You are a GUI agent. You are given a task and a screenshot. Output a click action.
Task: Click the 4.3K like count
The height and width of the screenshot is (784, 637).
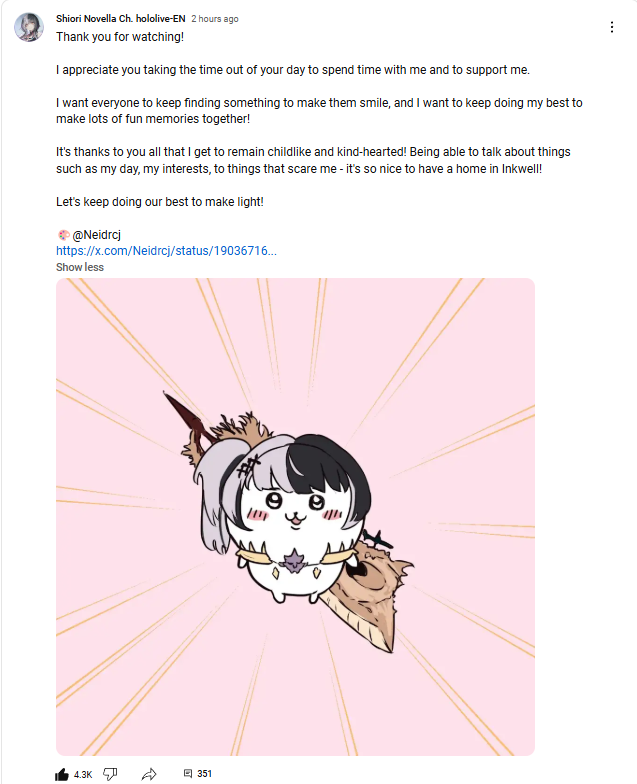(83, 774)
